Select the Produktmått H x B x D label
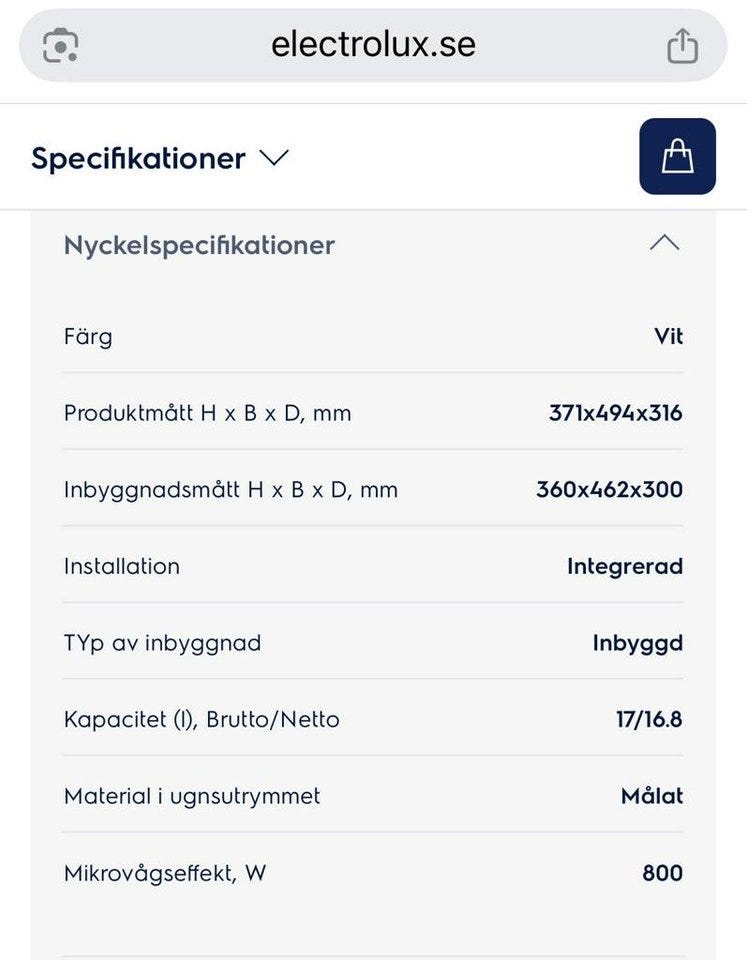The image size is (747, 960). click(207, 413)
